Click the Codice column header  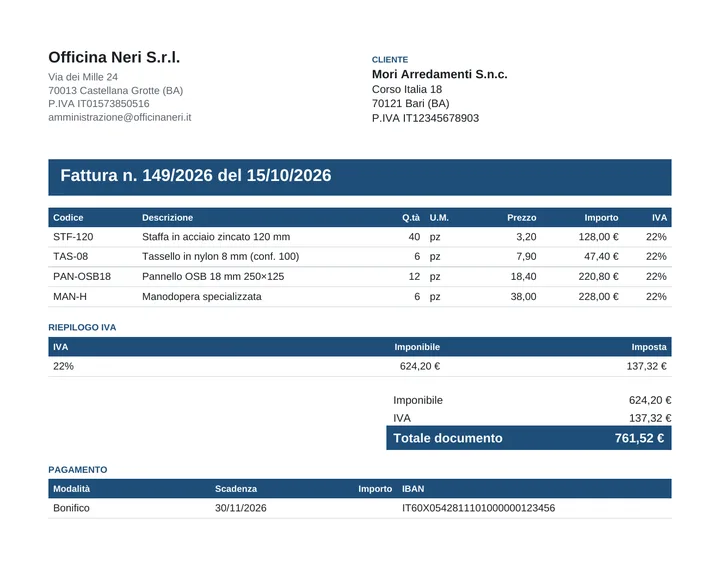coord(68,218)
